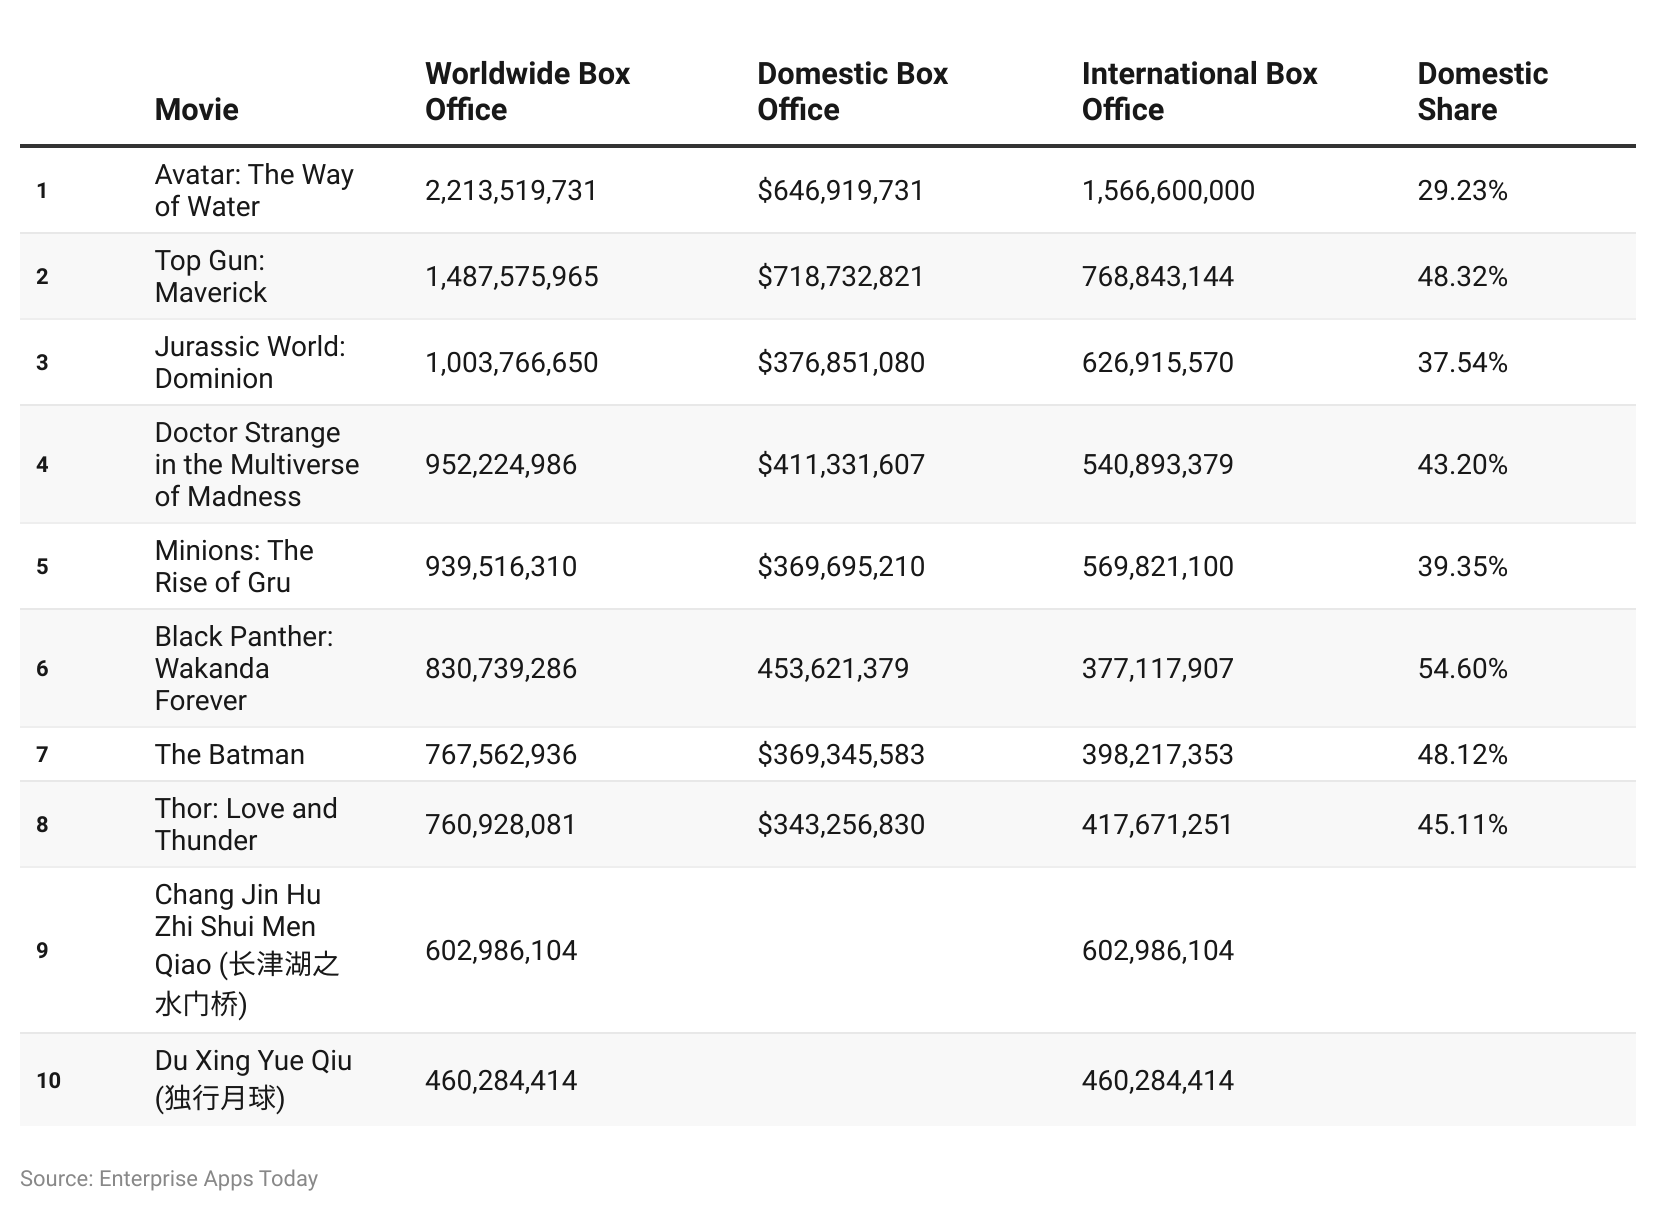Click international value 417,671,251
The width and height of the screenshot is (1656, 1212).
click(x=1158, y=824)
